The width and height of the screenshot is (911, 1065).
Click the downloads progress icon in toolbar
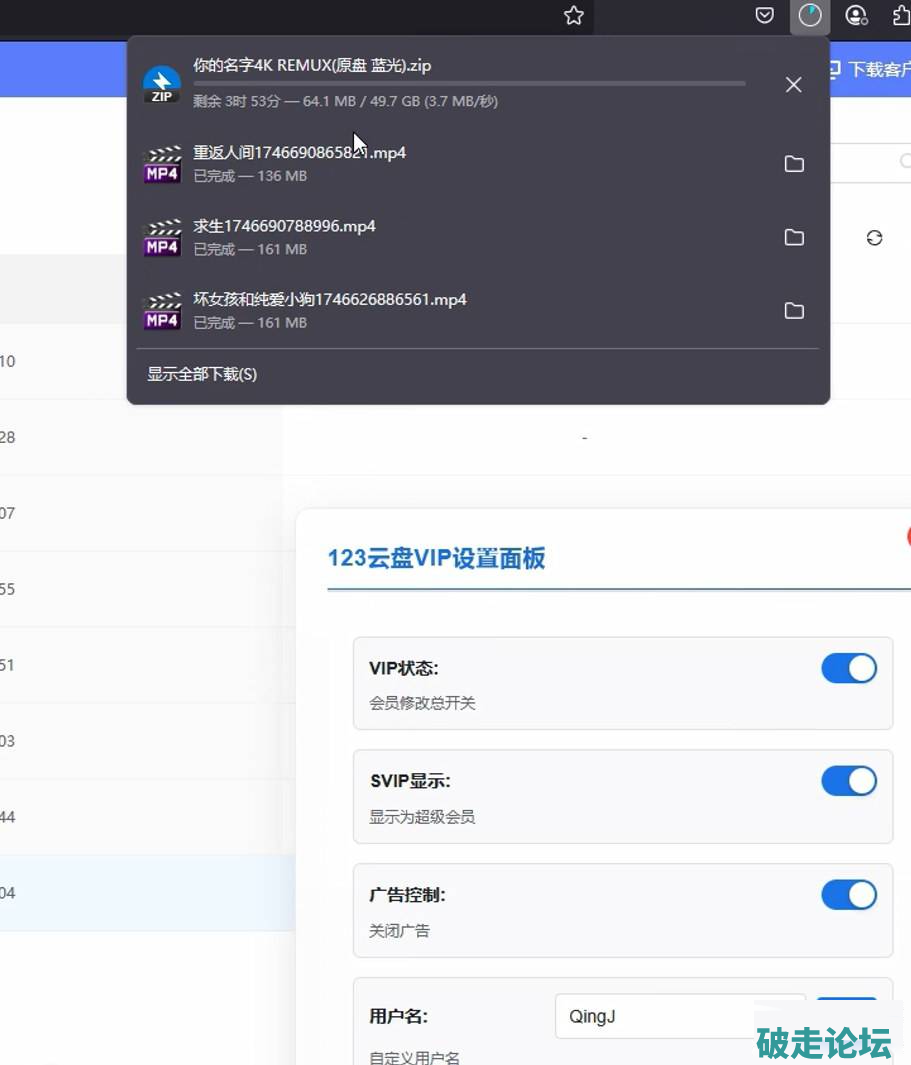[809, 16]
